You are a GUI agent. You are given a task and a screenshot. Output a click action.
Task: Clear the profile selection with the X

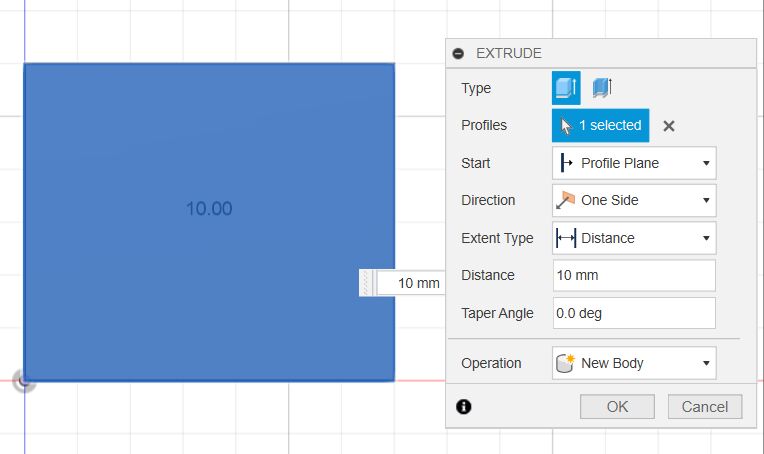(669, 126)
